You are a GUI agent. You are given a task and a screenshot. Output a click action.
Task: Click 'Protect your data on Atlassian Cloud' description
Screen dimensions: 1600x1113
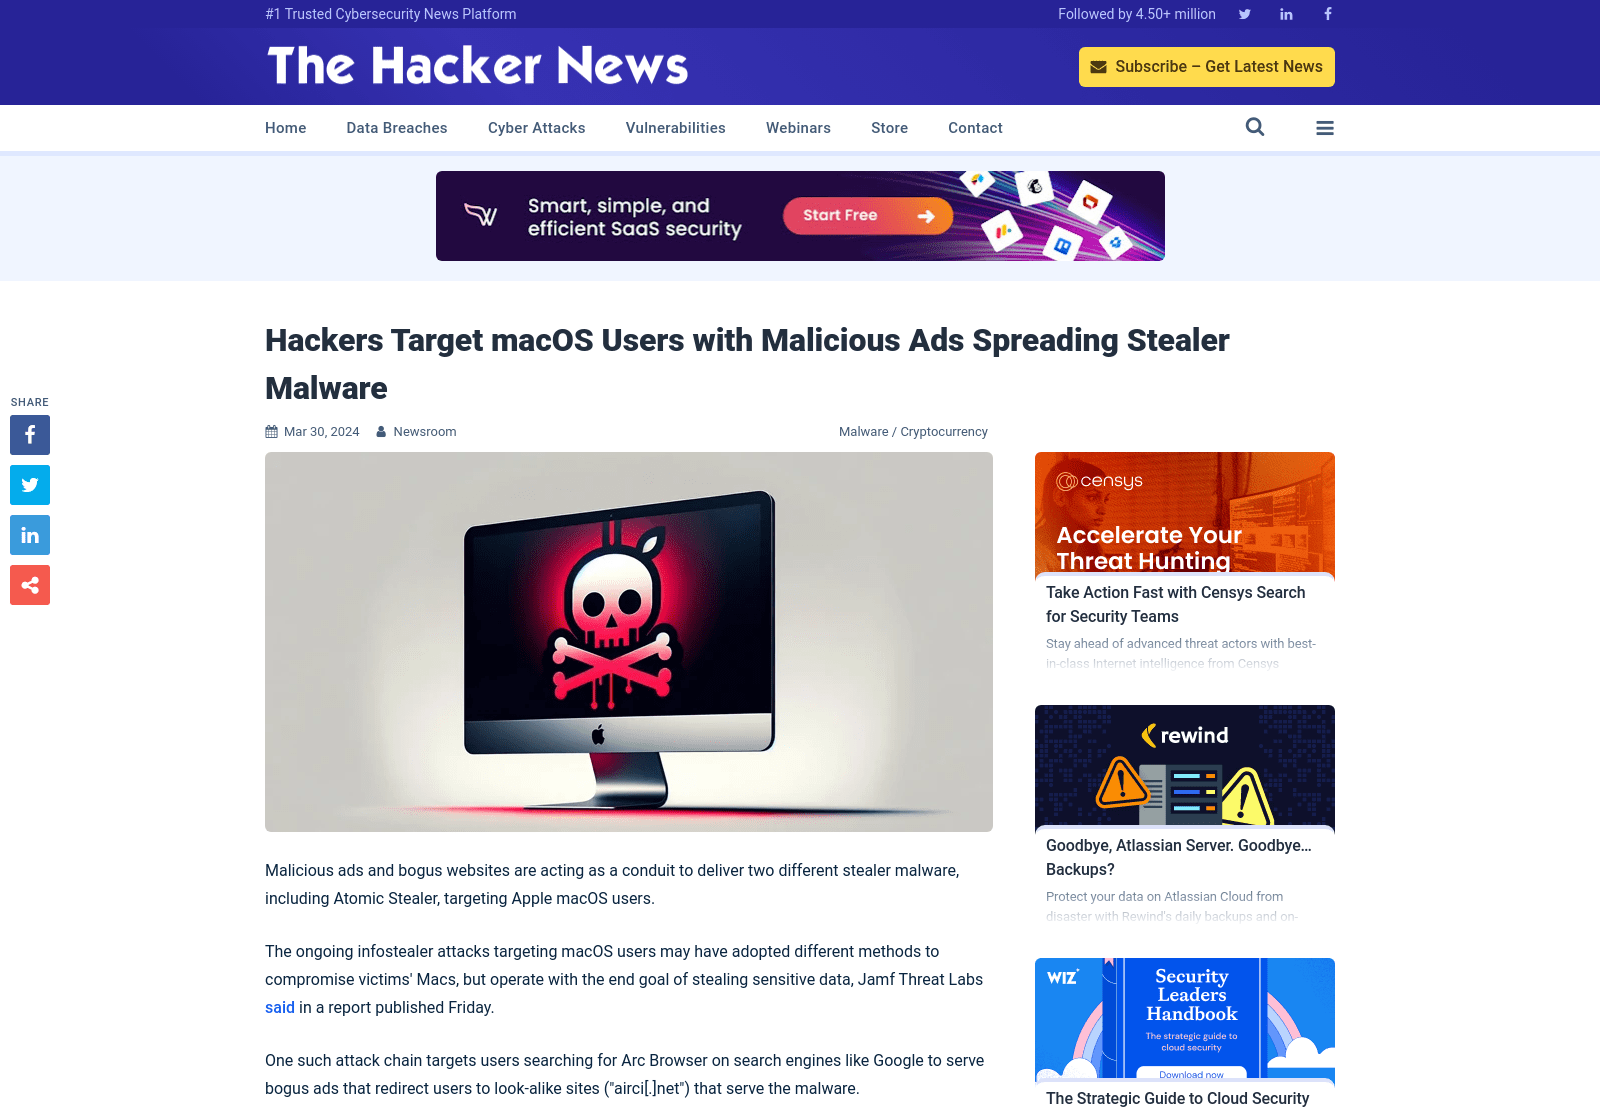point(1172,906)
